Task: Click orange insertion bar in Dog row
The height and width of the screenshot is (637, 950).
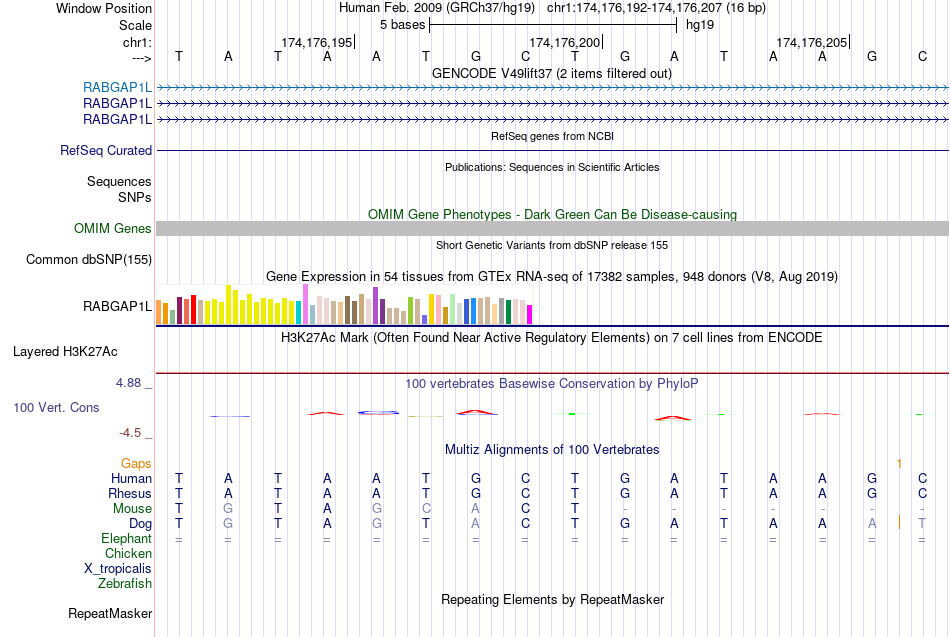Action: (899, 522)
